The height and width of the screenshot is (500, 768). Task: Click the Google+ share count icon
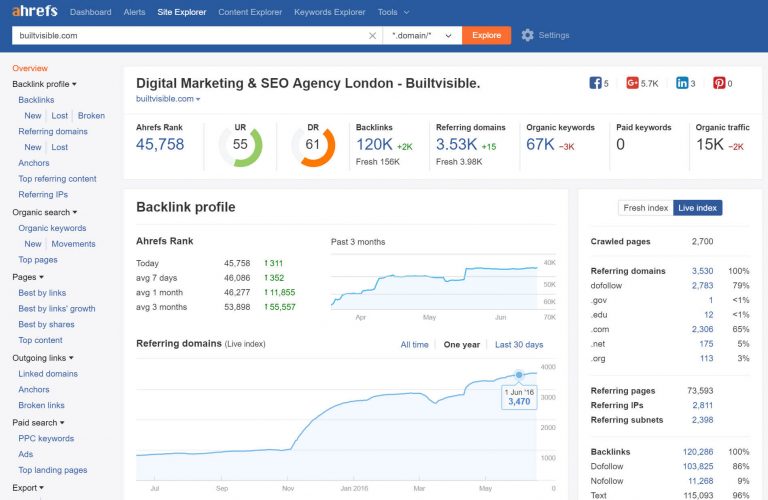pos(632,83)
